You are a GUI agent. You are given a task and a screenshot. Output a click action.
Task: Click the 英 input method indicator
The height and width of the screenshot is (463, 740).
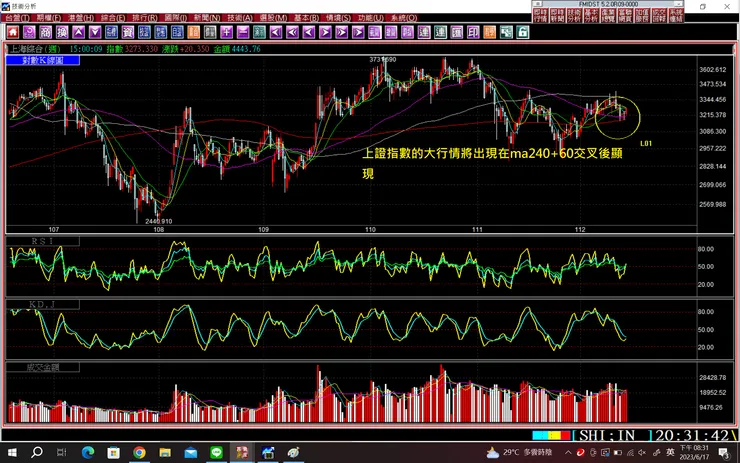click(670, 453)
